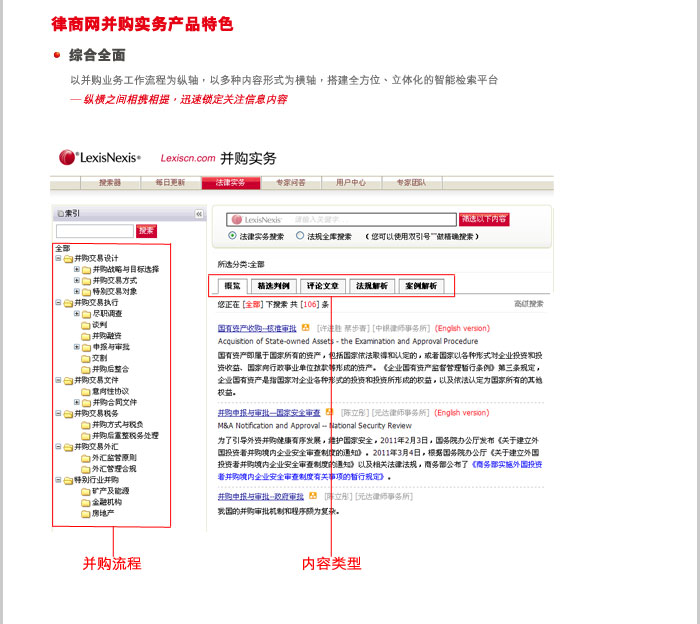Image resolution: width=700 pixels, height=624 pixels.
Task: Collapse the 并购交易执行 tree node
Action: (x=58, y=302)
